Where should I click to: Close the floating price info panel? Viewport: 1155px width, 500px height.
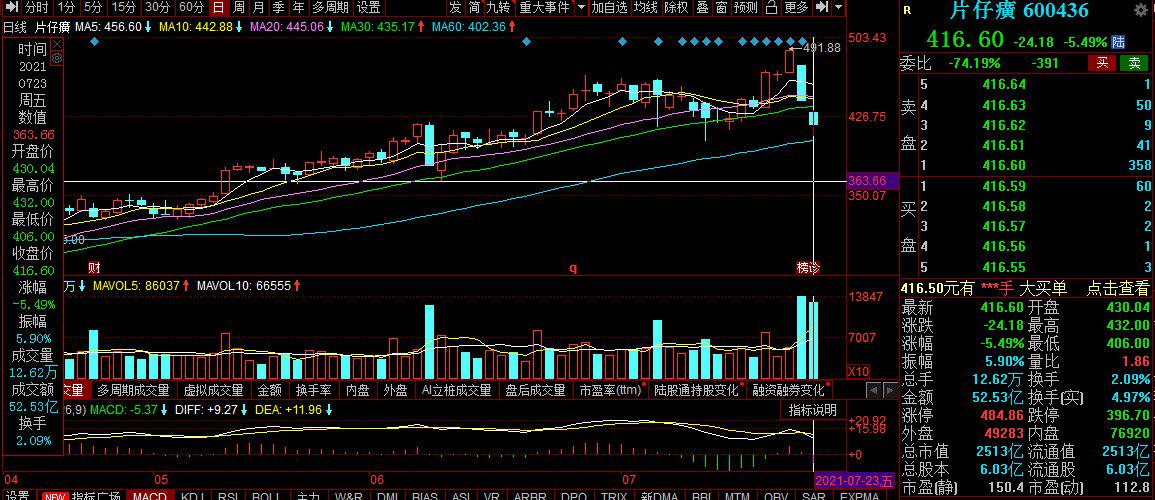[x=57, y=45]
